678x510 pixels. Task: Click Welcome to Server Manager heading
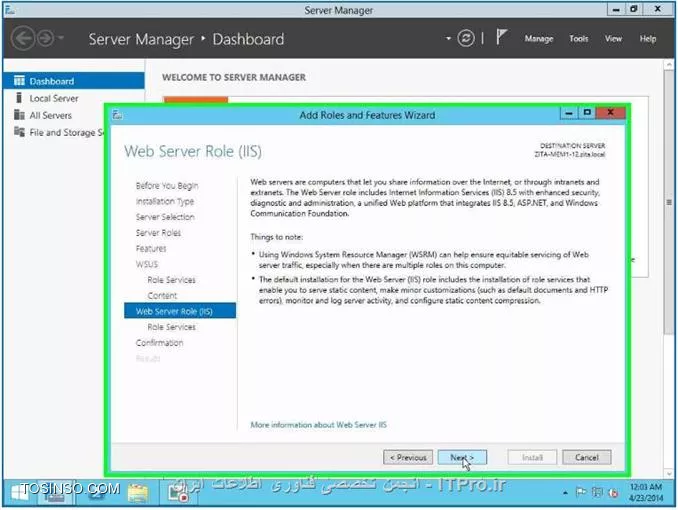[x=234, y=77]
